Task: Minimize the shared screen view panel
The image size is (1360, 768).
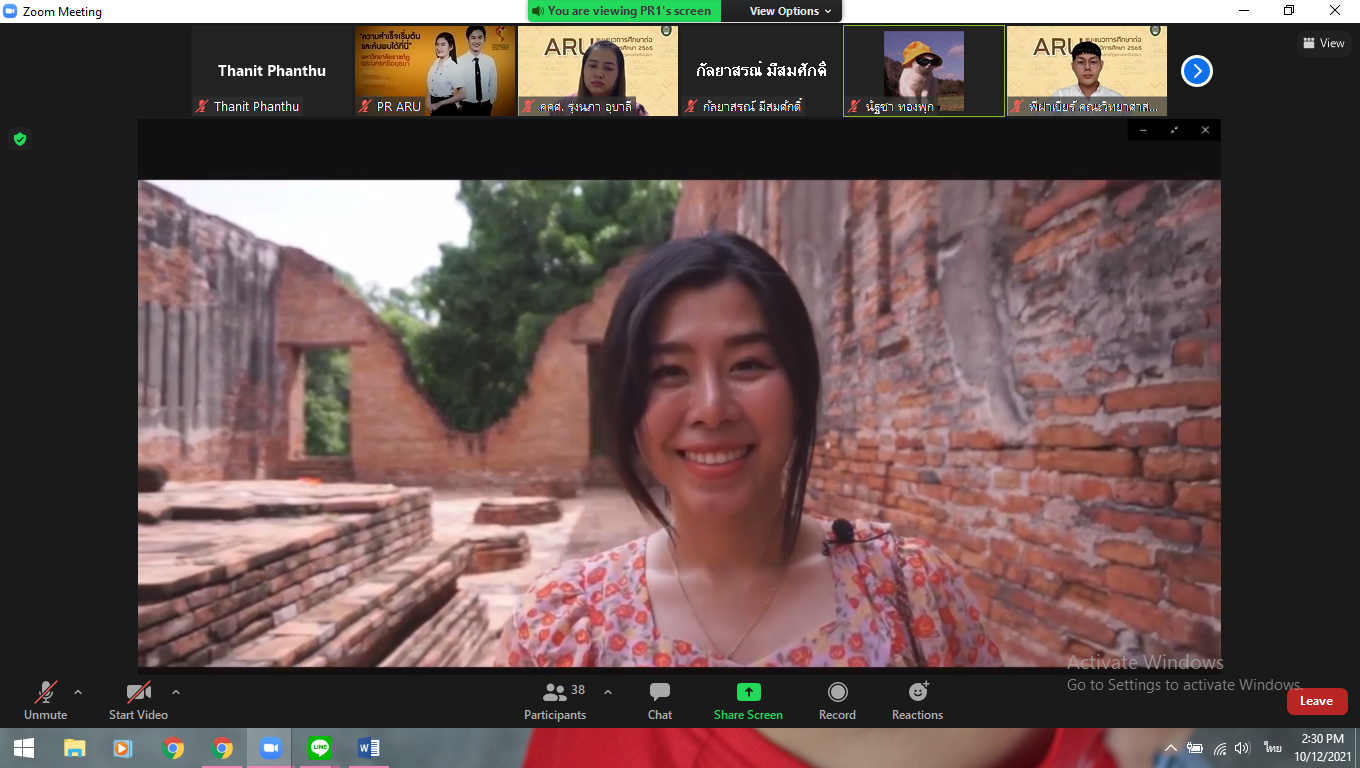Action: tap(1143, 130)
